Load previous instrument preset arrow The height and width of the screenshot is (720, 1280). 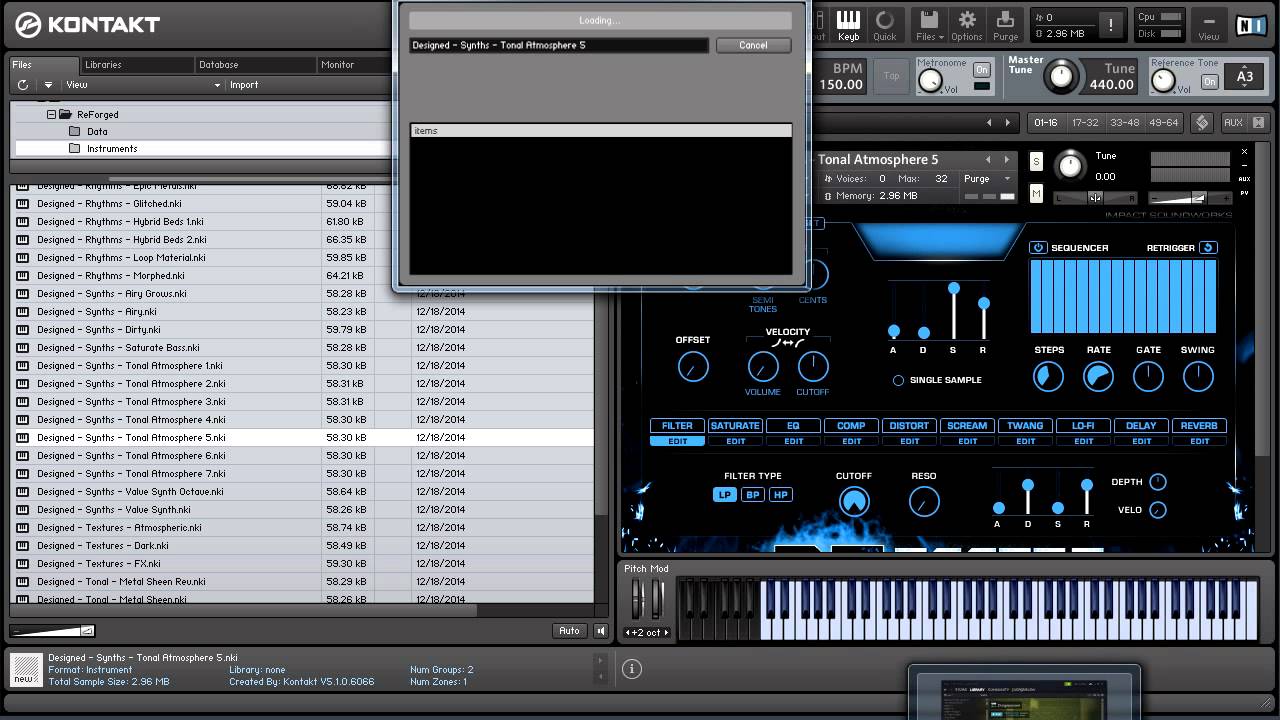pos(988,160)
